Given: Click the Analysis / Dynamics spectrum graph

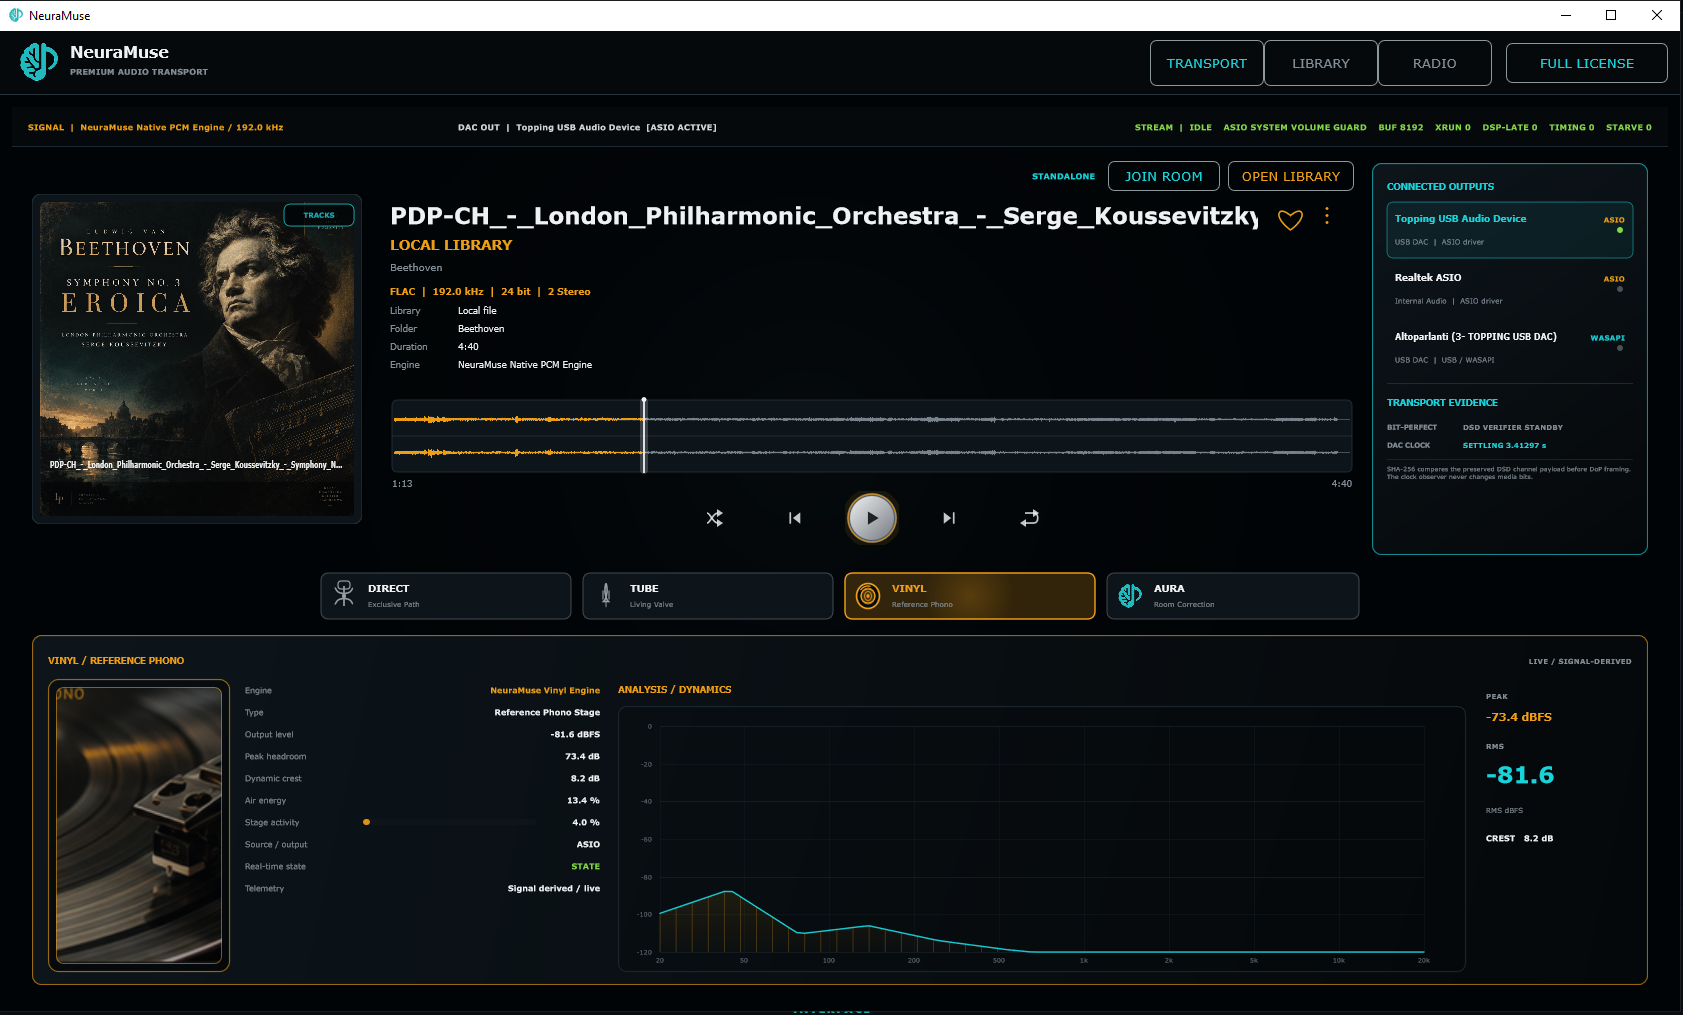Looking at the screenshot, I should [x=1042, y=839].
